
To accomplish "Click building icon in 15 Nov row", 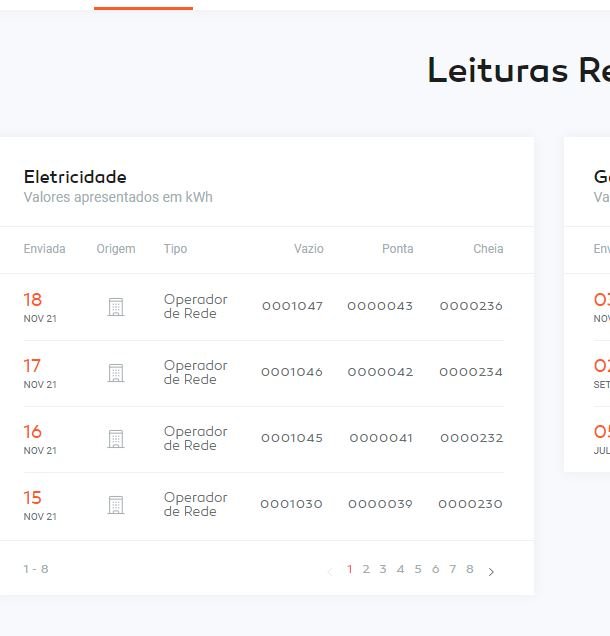I will [x=116, y=505].
